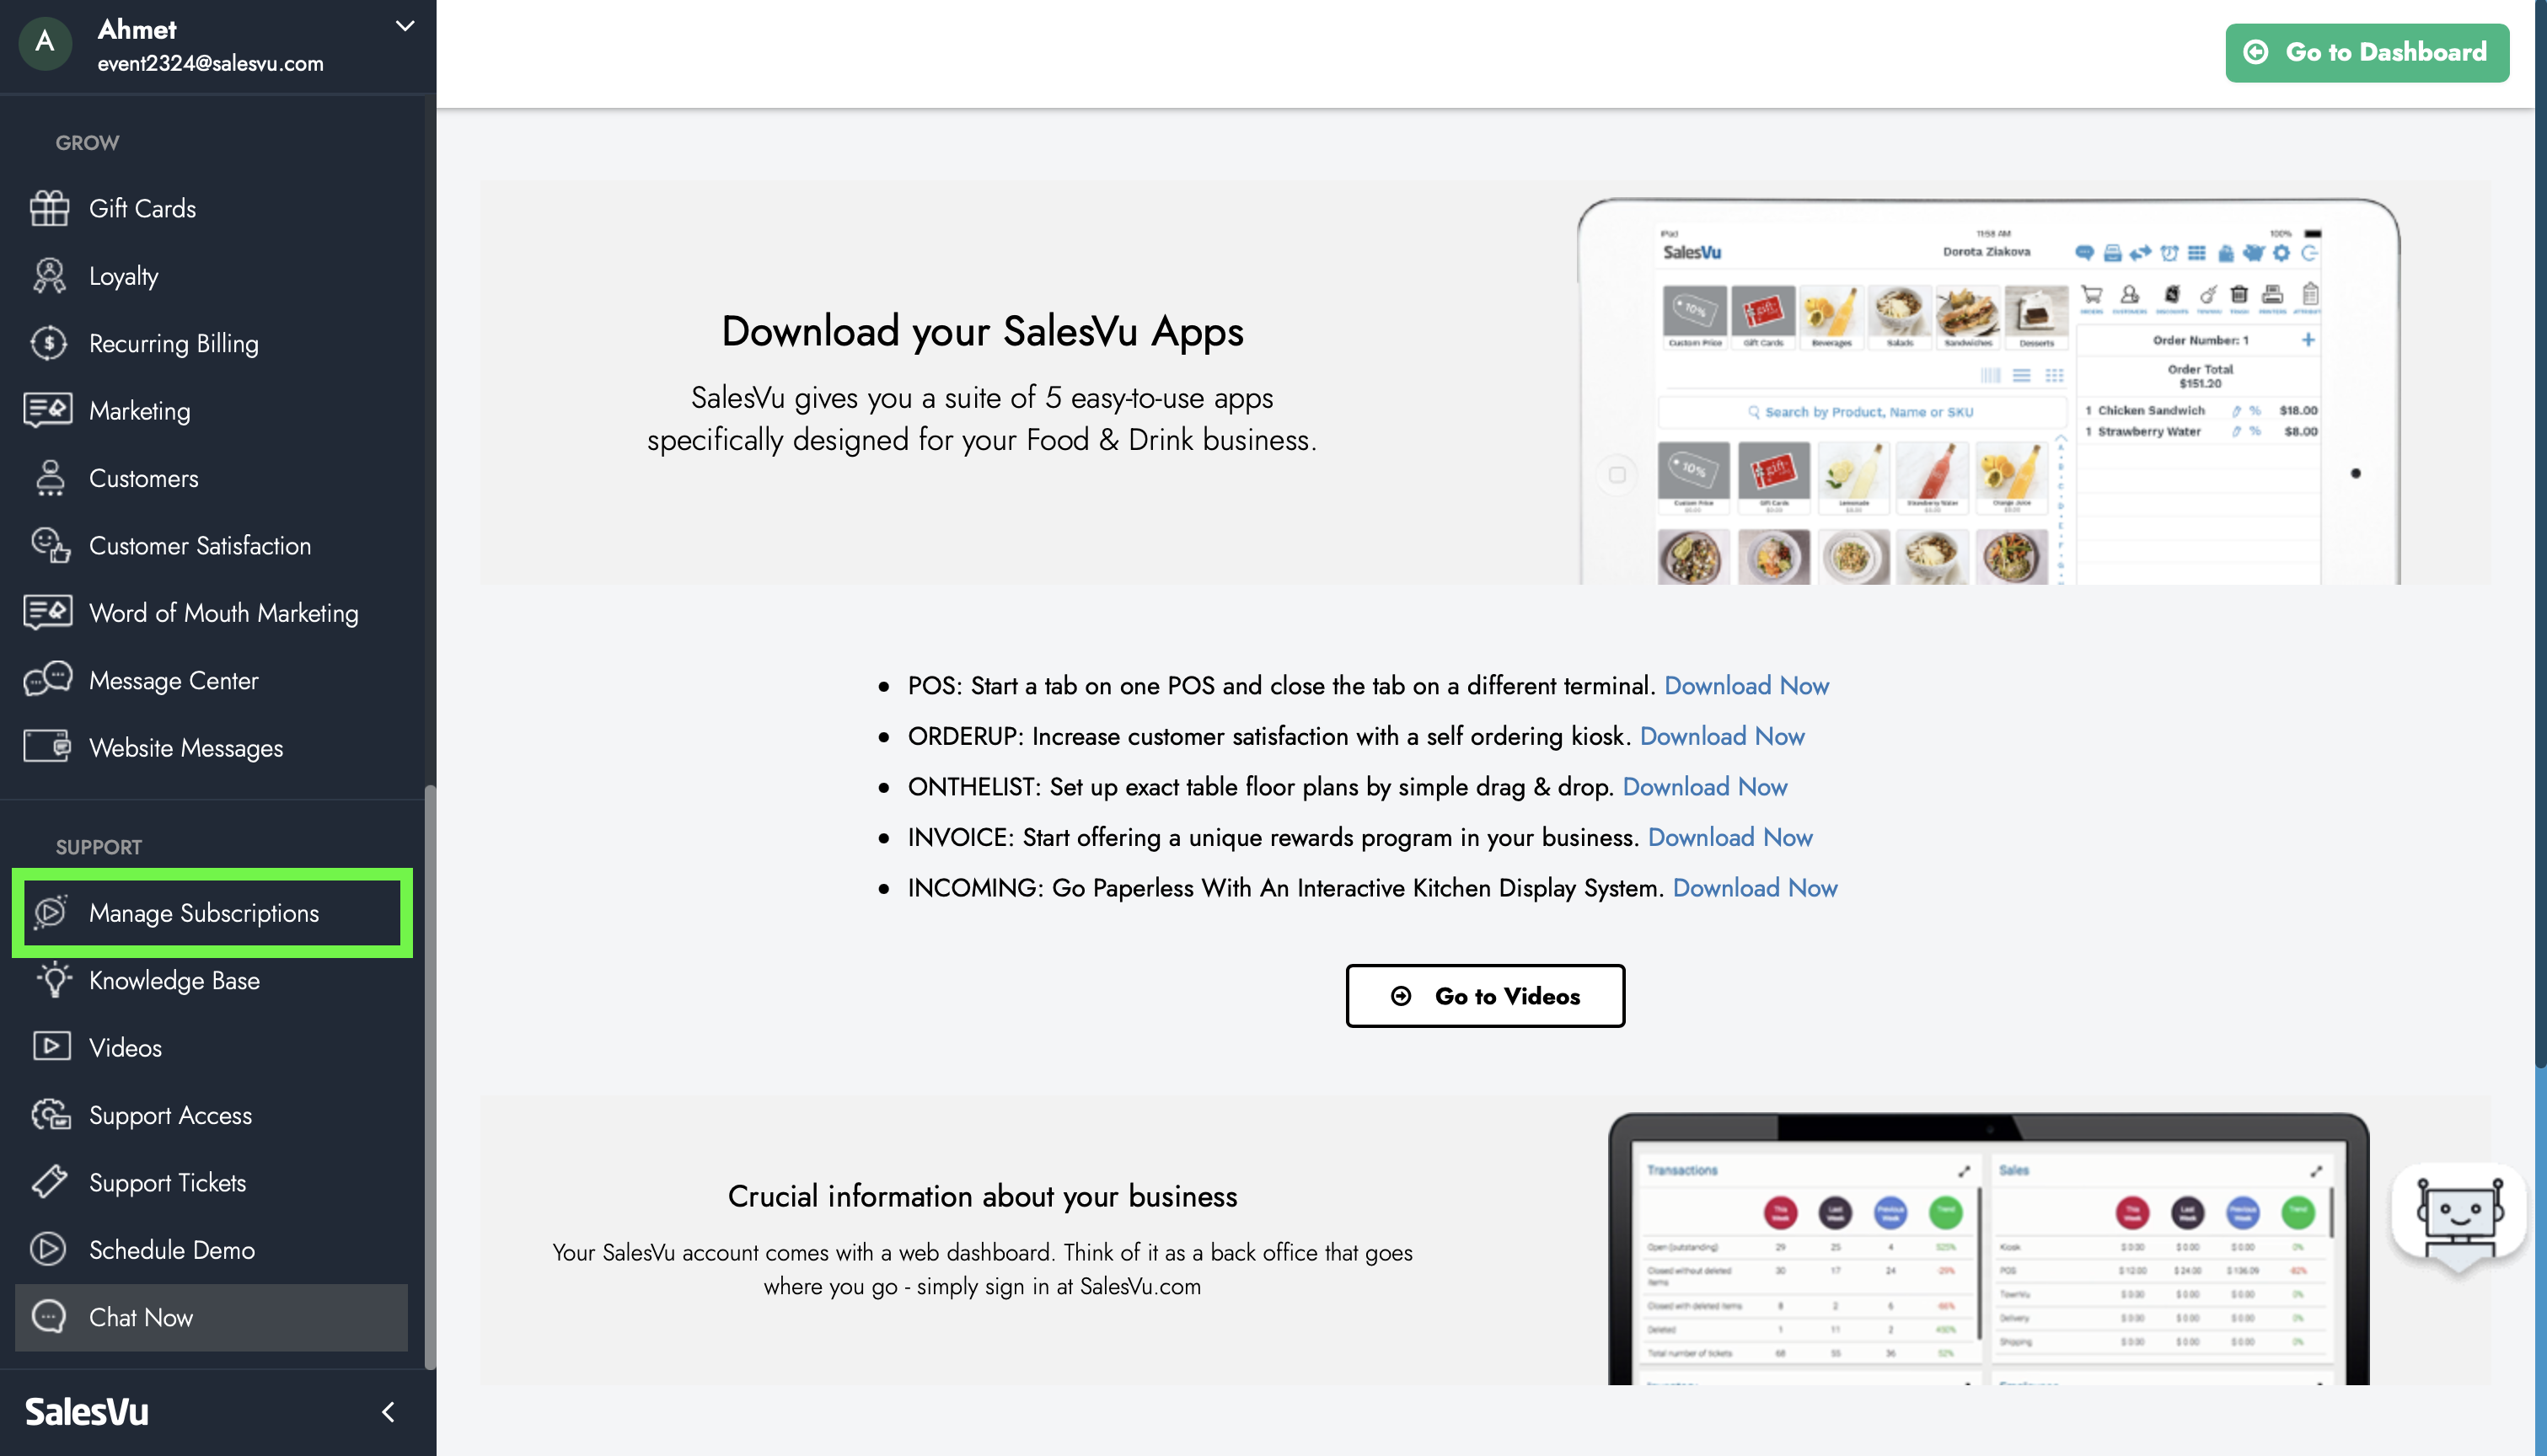The width and height of the screenshot is (2547, 1456).
Task: Collapse the sidebar with the left arrow
Action: 388,1411
